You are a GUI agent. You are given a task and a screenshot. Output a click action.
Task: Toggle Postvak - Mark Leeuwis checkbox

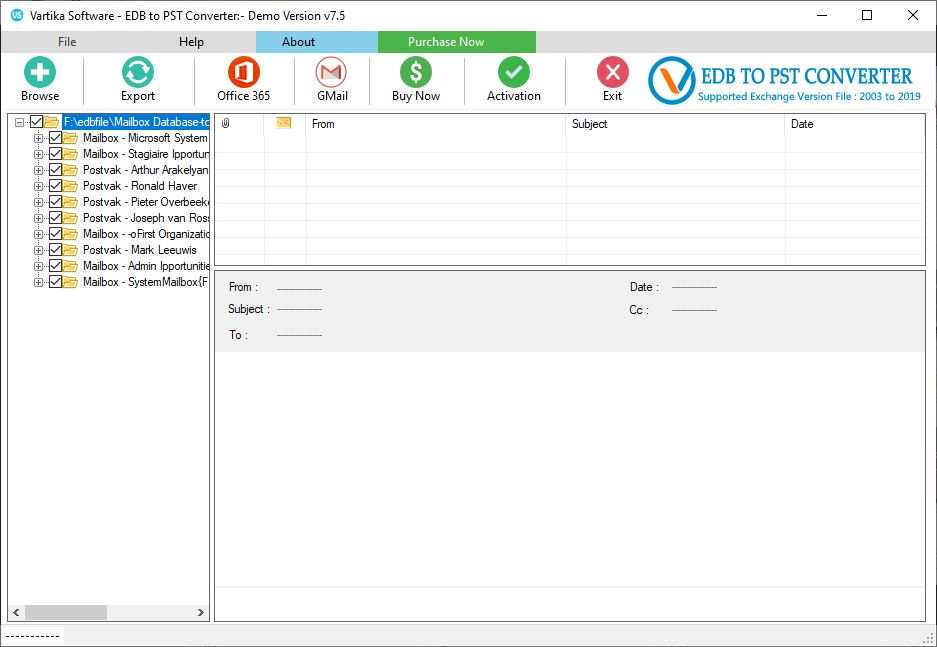click(56, 250)
